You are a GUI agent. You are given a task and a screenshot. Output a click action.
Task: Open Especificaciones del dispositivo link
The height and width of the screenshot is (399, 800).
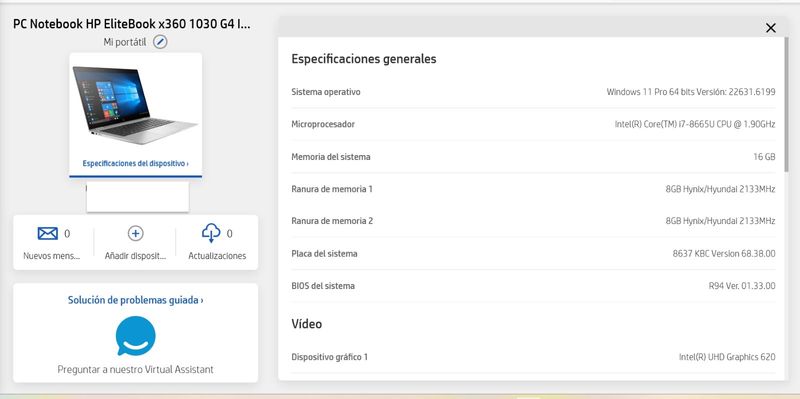(136, 164)
